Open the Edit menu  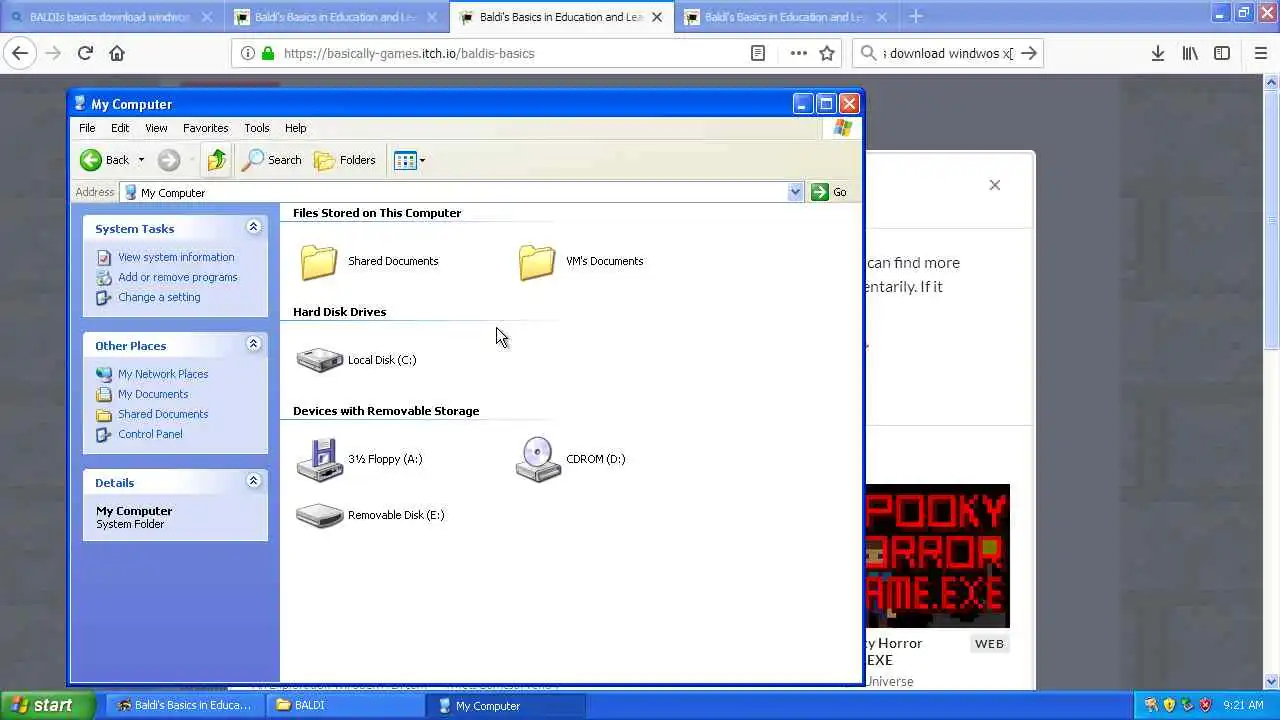(x=120, y=128)
